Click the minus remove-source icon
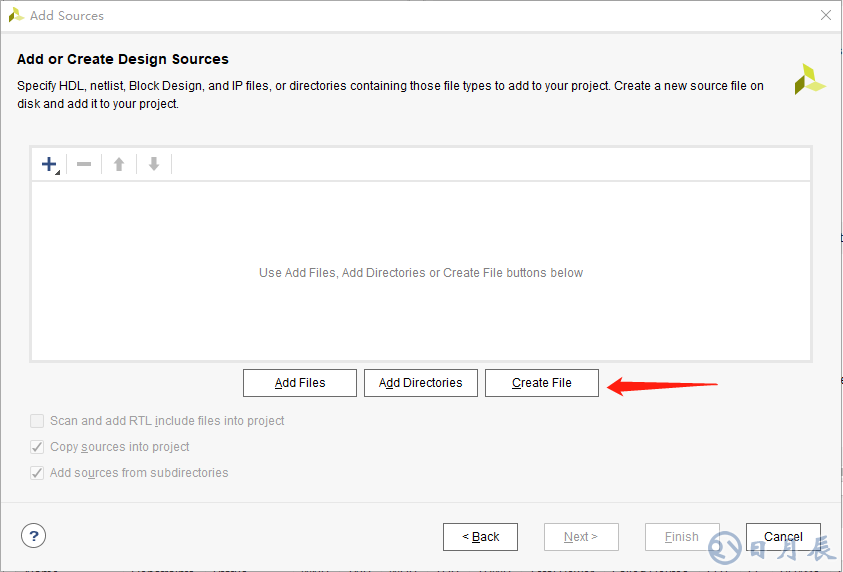Viewport: 843px width, 572px height. [x=84, y=164]
